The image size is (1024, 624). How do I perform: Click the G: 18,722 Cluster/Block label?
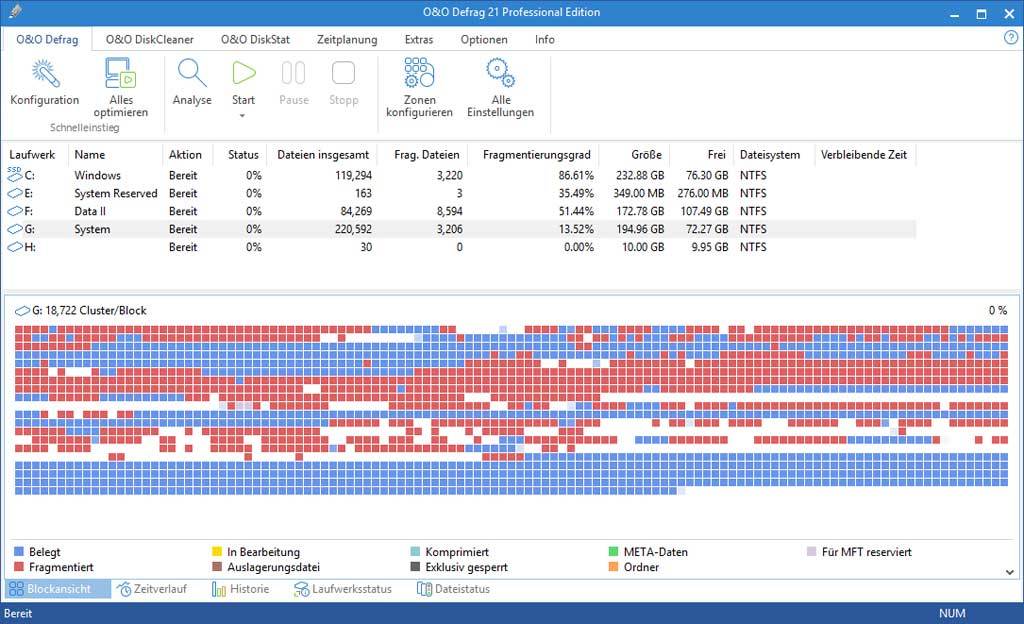click(89, 311)
